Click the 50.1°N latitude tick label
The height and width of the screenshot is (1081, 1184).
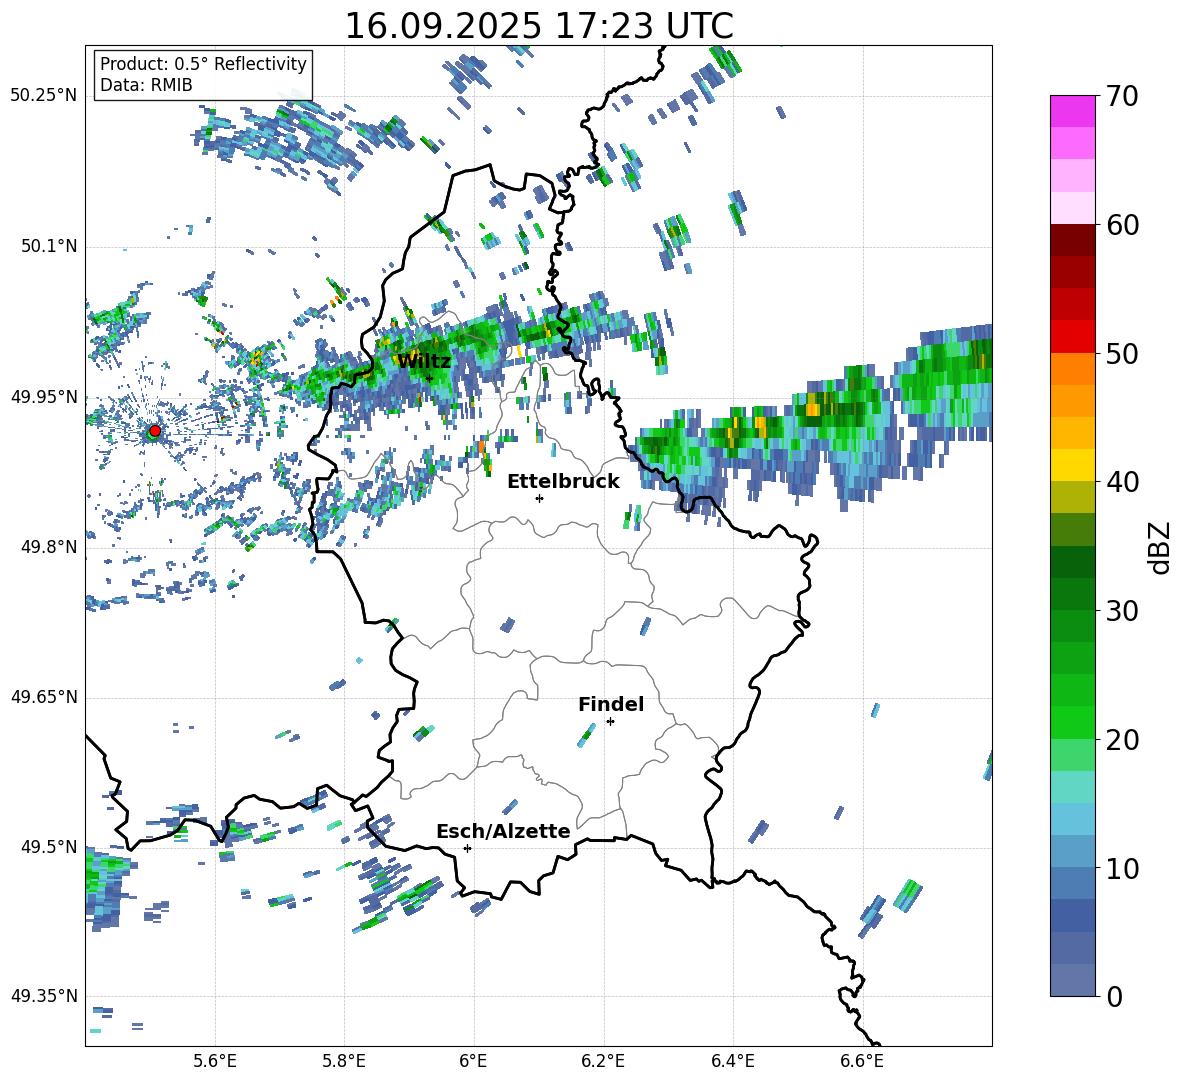(49, 246)
